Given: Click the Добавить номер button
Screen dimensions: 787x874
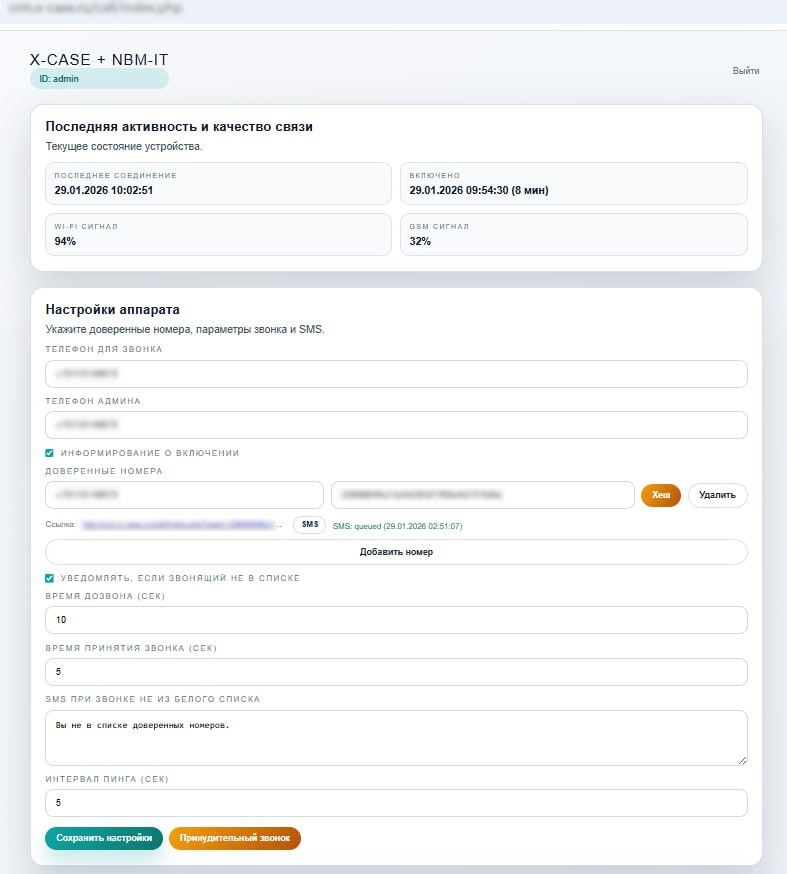Looking at the screenshot, I should [x=396, y=552].
